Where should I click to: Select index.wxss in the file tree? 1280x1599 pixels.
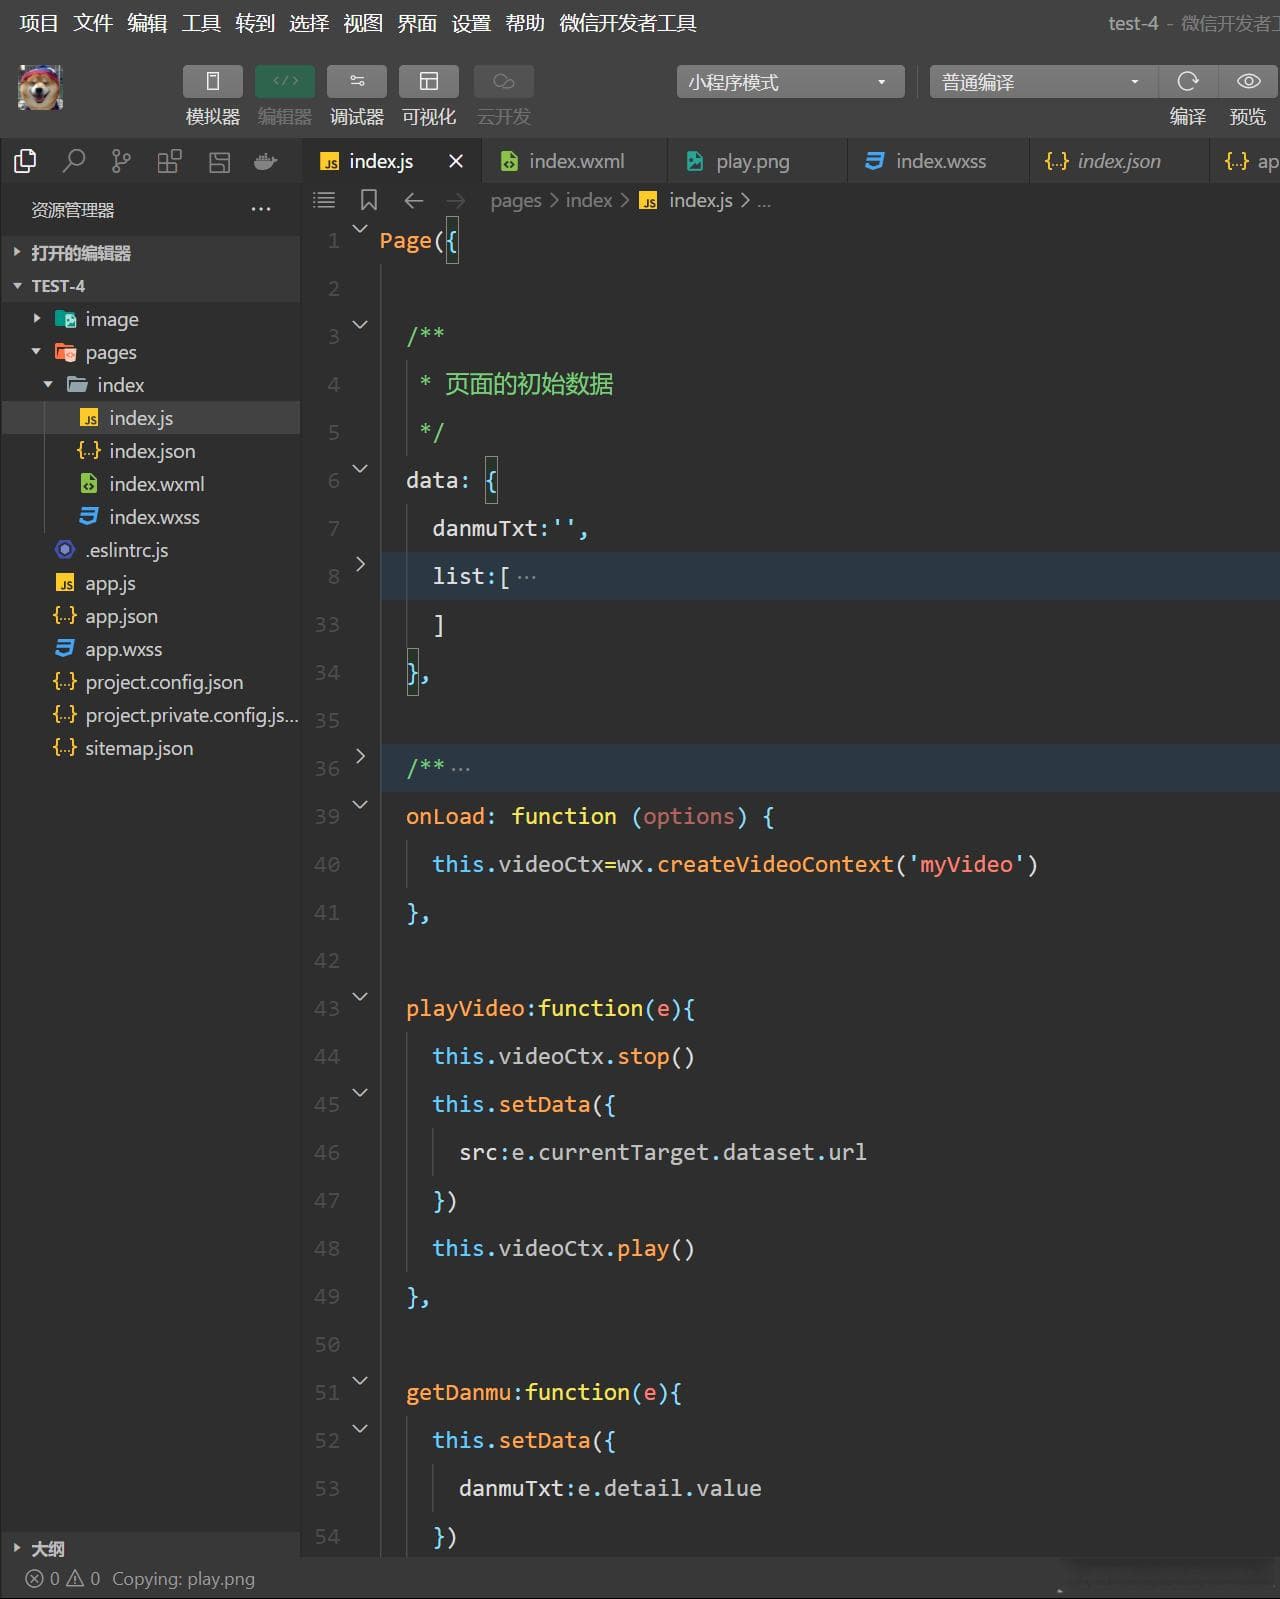(150, 517)
